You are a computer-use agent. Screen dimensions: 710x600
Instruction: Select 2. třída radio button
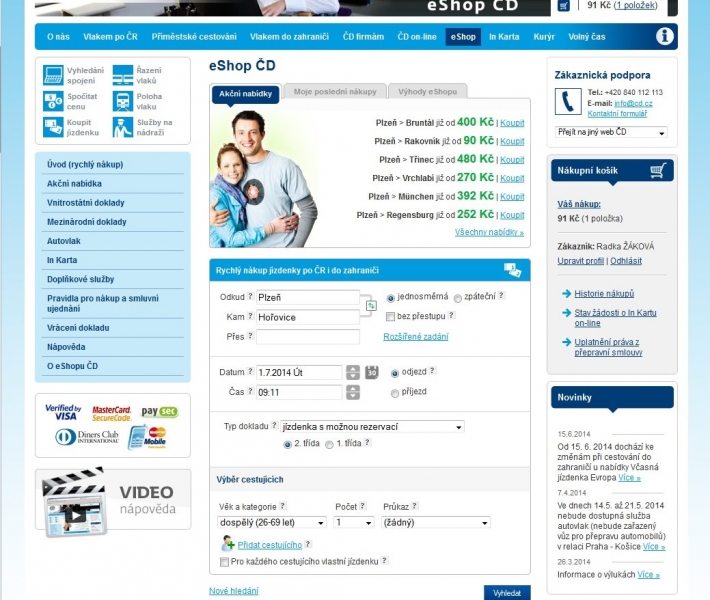click(x=288, y=445)
